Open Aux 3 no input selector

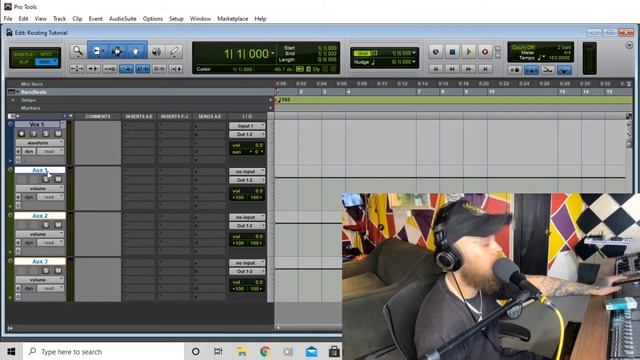click(x=247, y=263)
